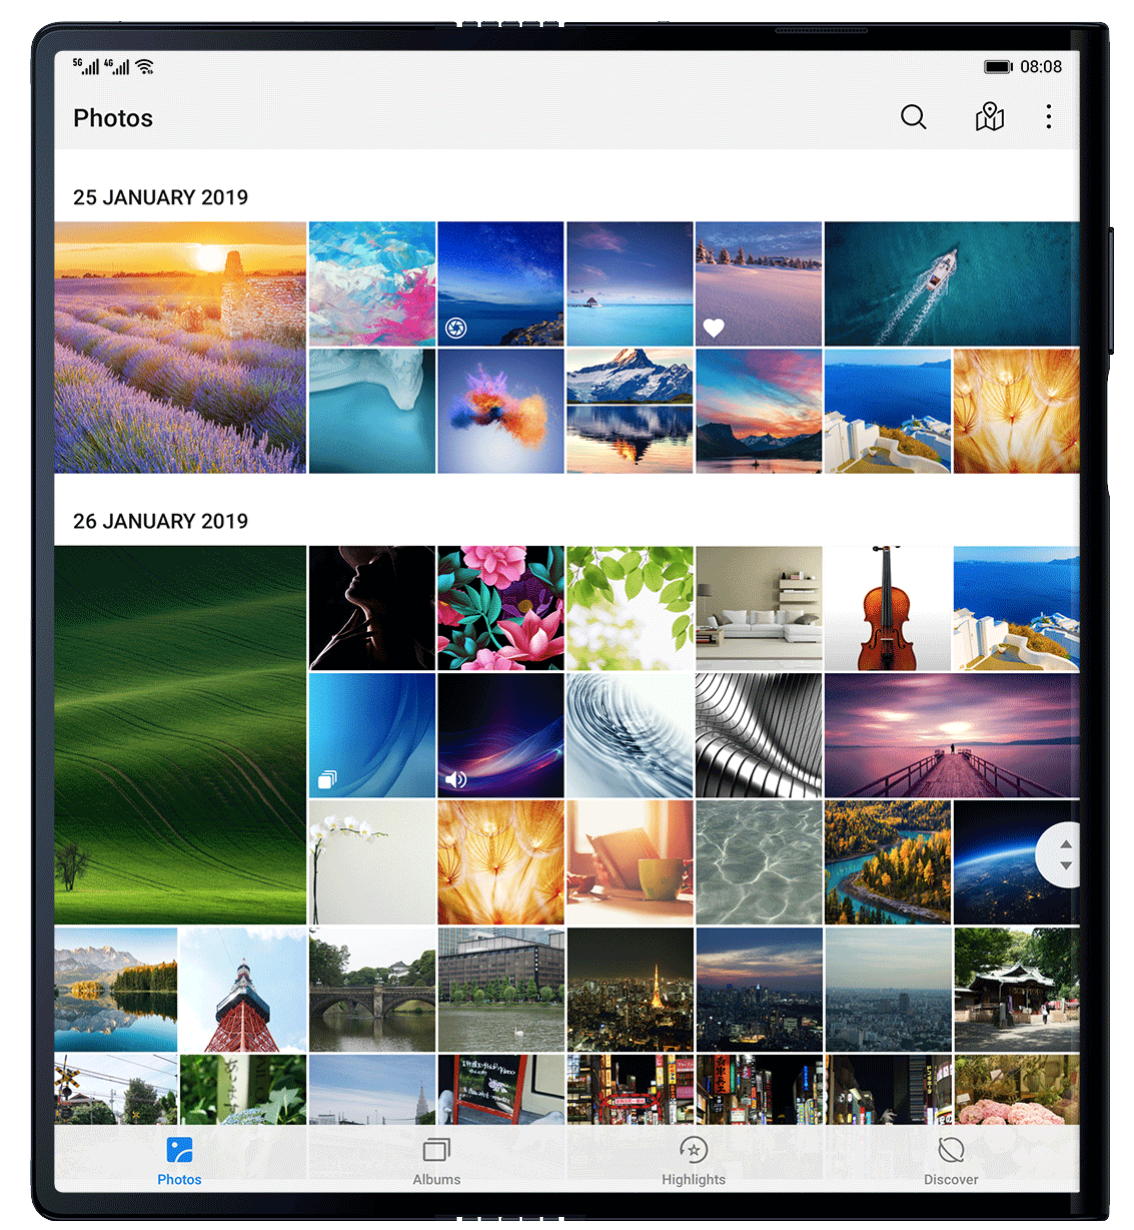Switch to the Highlights tab
The width and height of the screenshot is (1134, 1230).
point(693,1161)
